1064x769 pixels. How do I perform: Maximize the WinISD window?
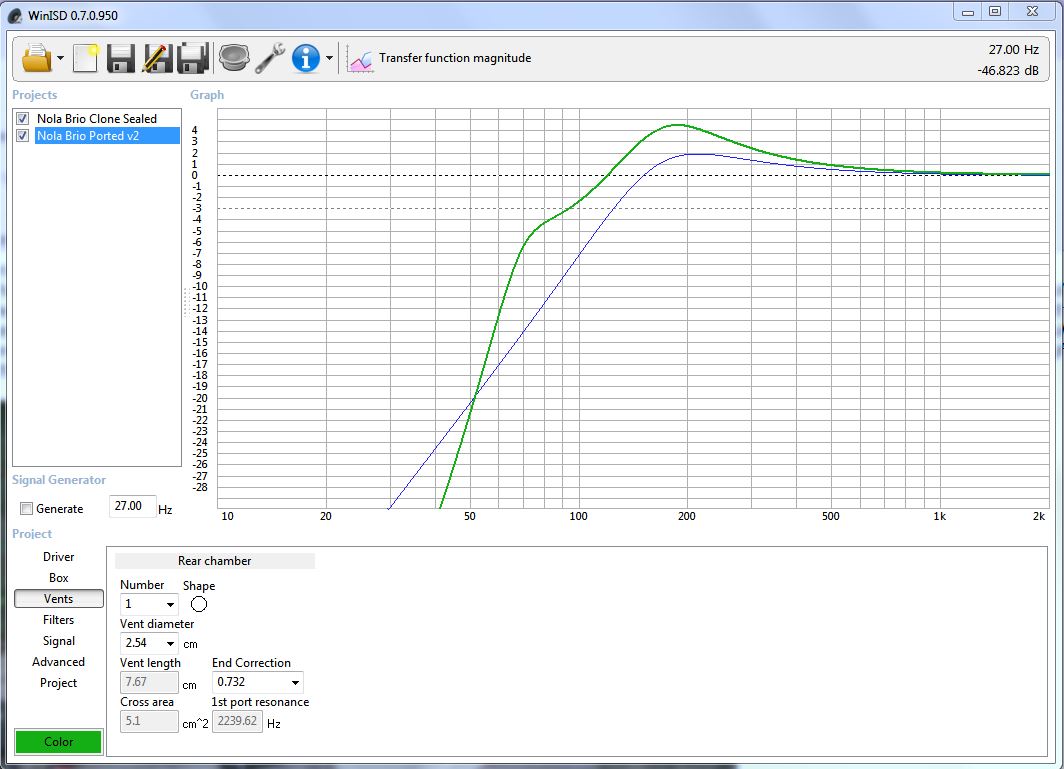coord(995,12)
